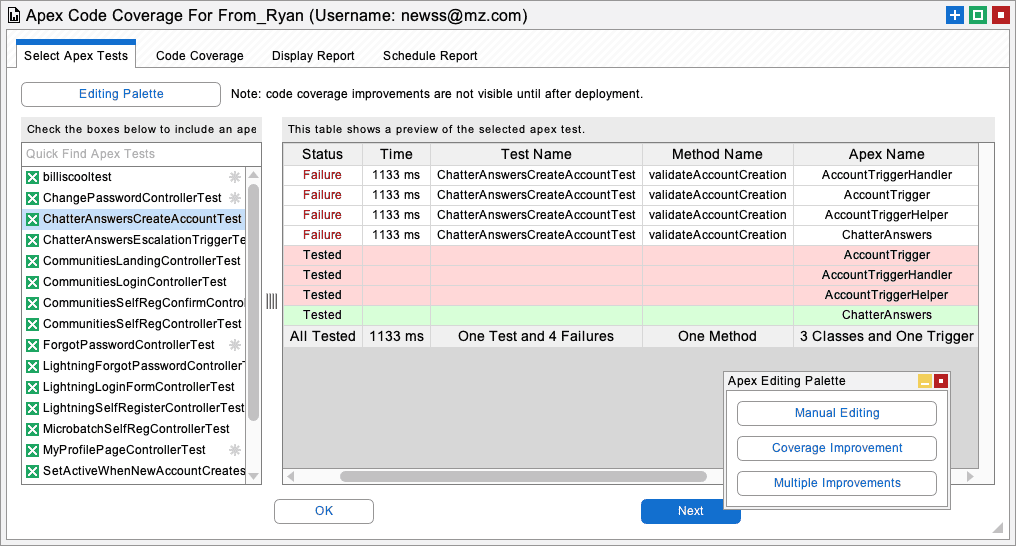This screenshot has height=546, width=1016.
Task: Click star icon beside ChangePasswordControllerTest
Action: (x=235, y=198)
